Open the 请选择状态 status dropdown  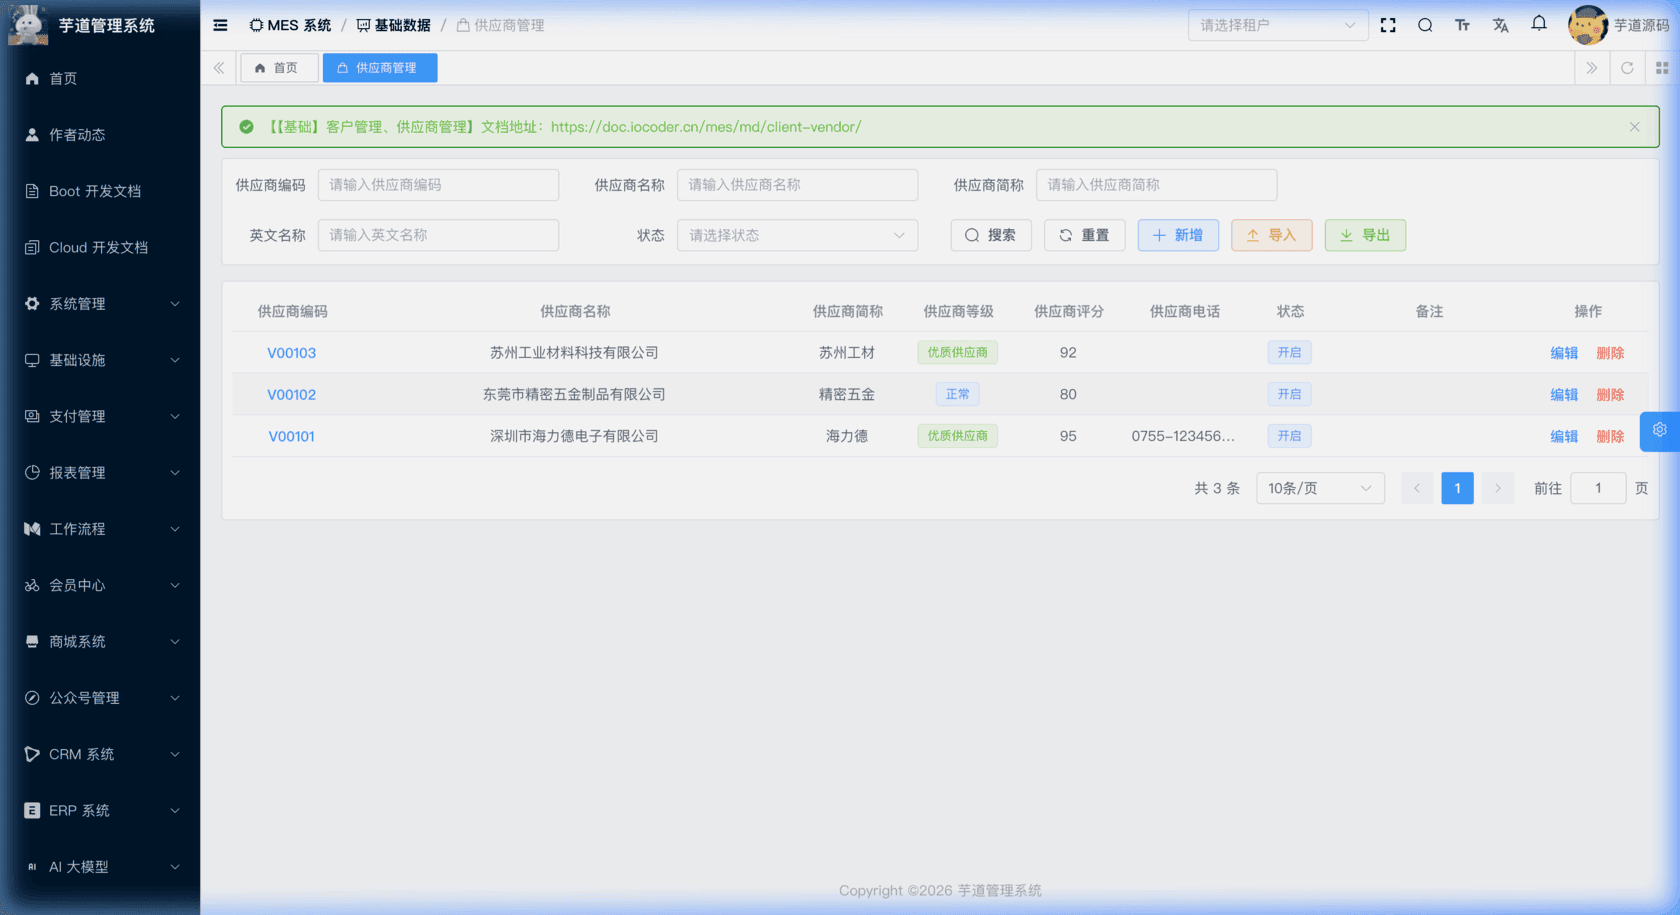(797, 235)
